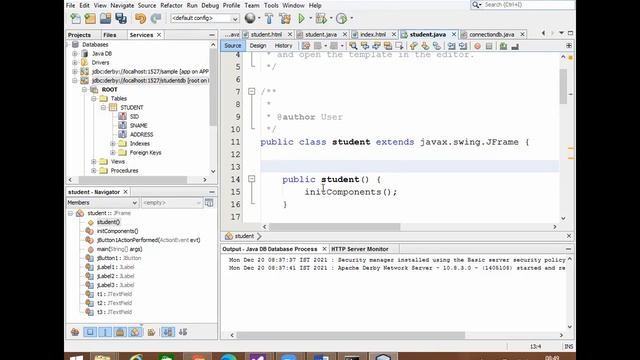Switch to the Projects tab
Image resolution: width=640 pixels, height=360 pixels.
click(x=79, y=35)
